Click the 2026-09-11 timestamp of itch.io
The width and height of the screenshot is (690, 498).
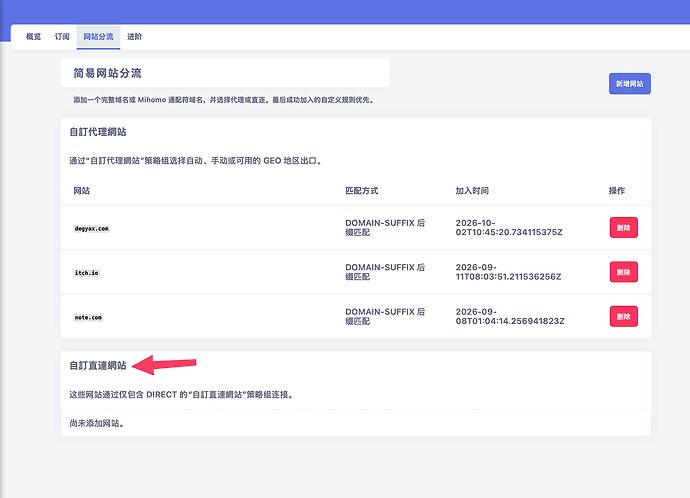508,272
